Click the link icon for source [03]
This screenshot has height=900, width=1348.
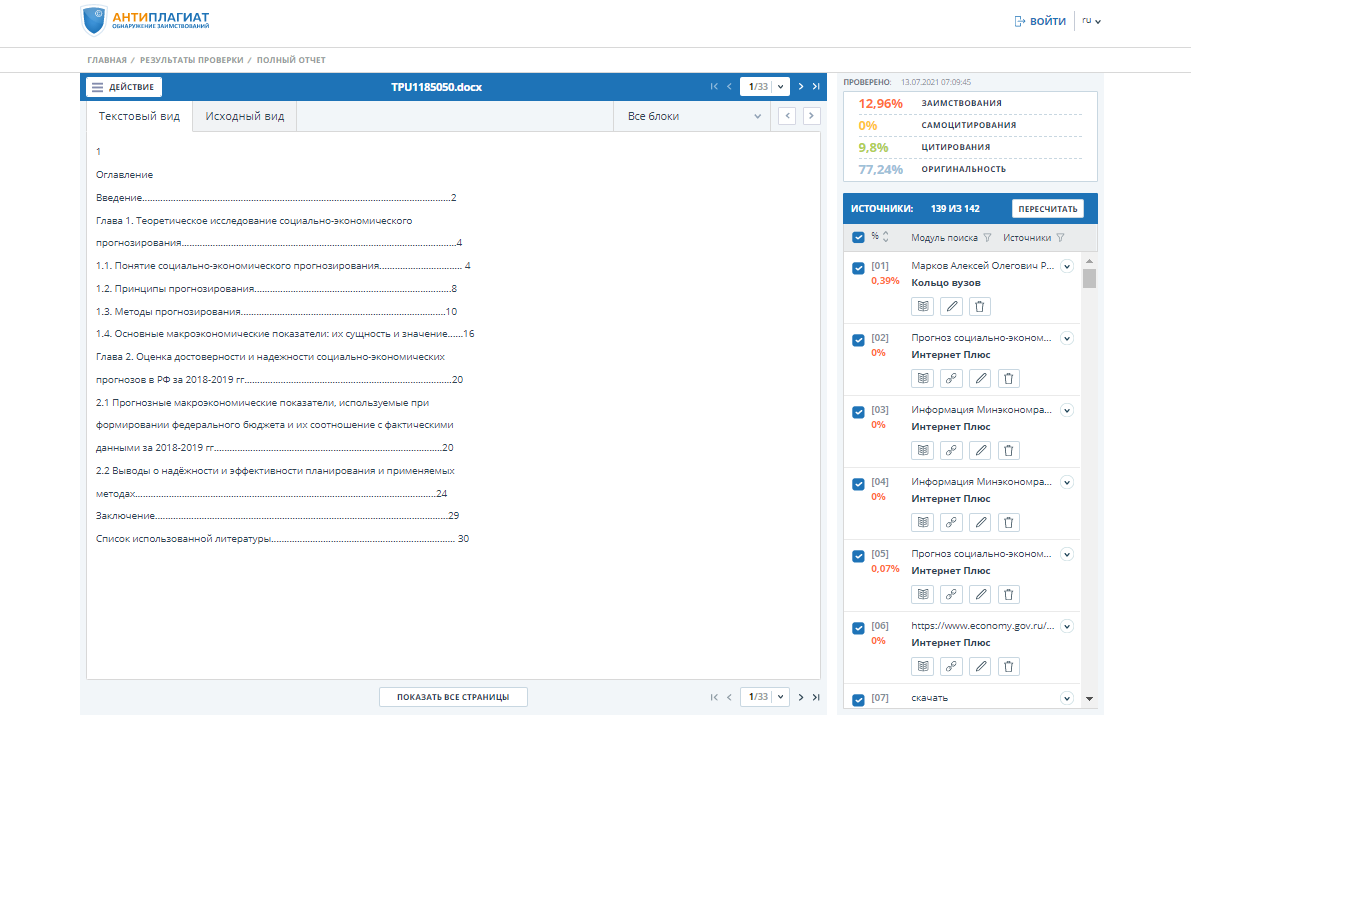coord(952,450)
